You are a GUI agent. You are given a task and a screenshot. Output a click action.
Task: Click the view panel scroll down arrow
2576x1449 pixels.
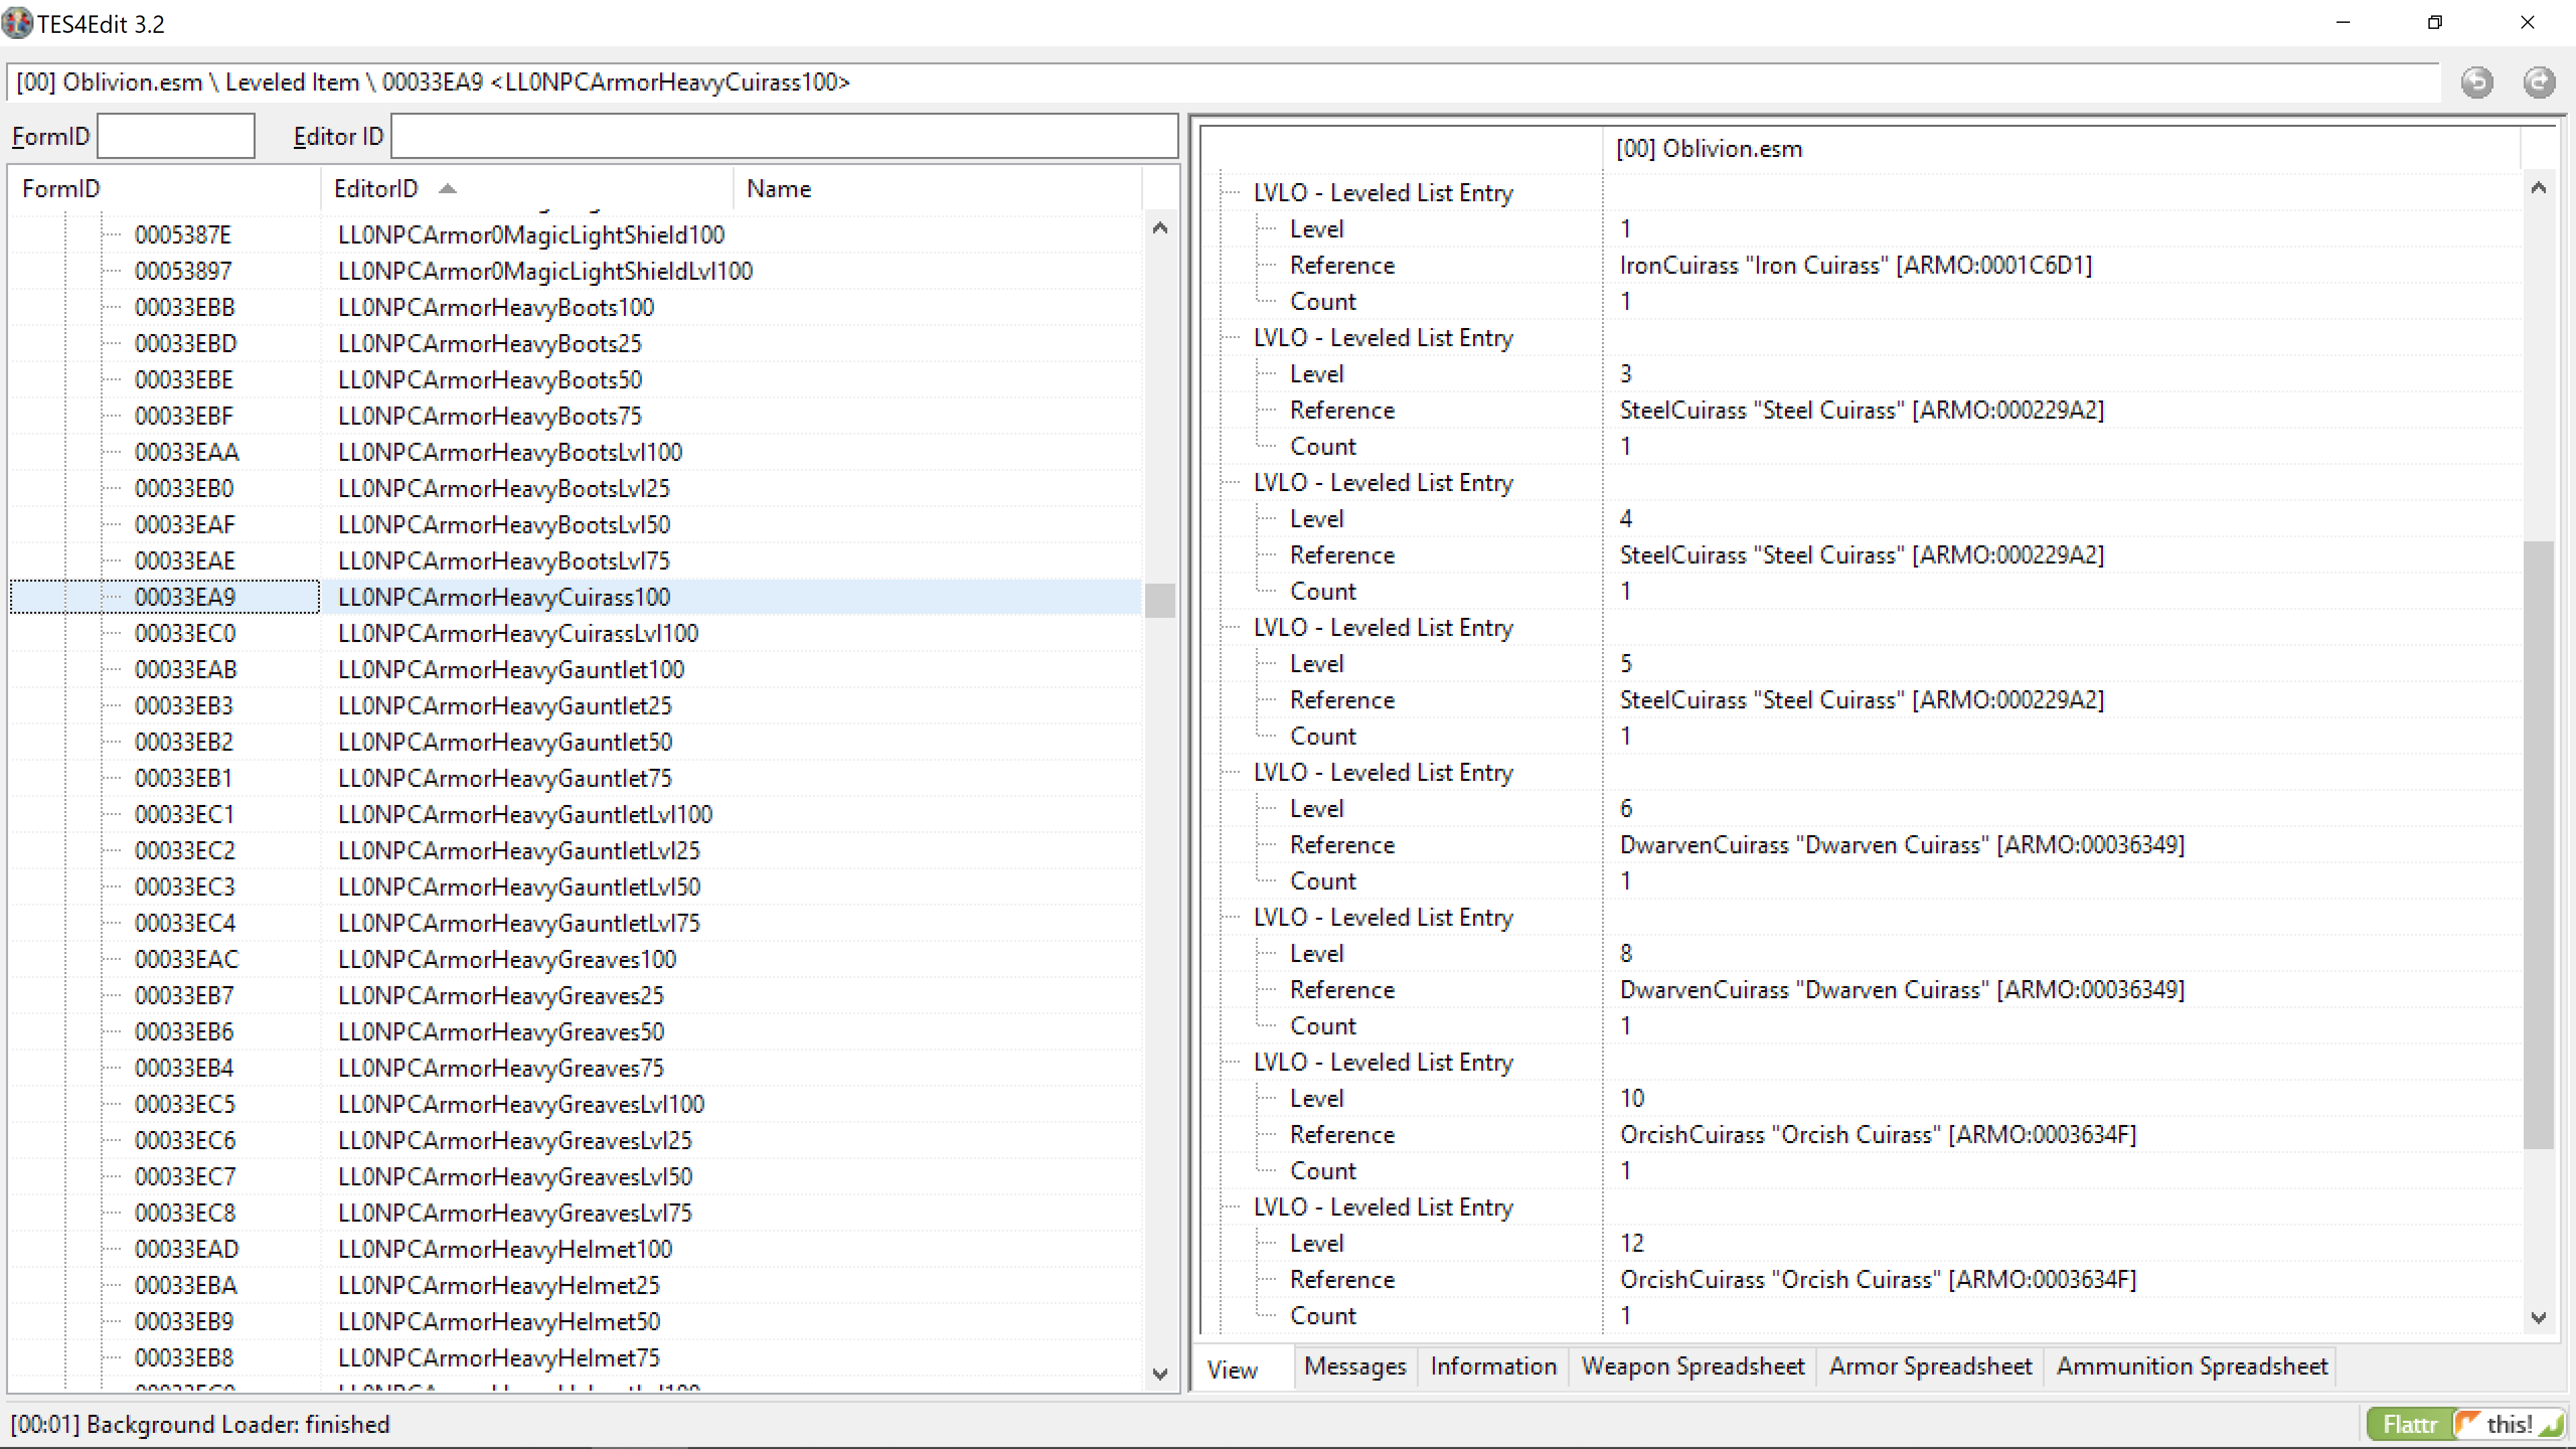click(2538, 1317)
